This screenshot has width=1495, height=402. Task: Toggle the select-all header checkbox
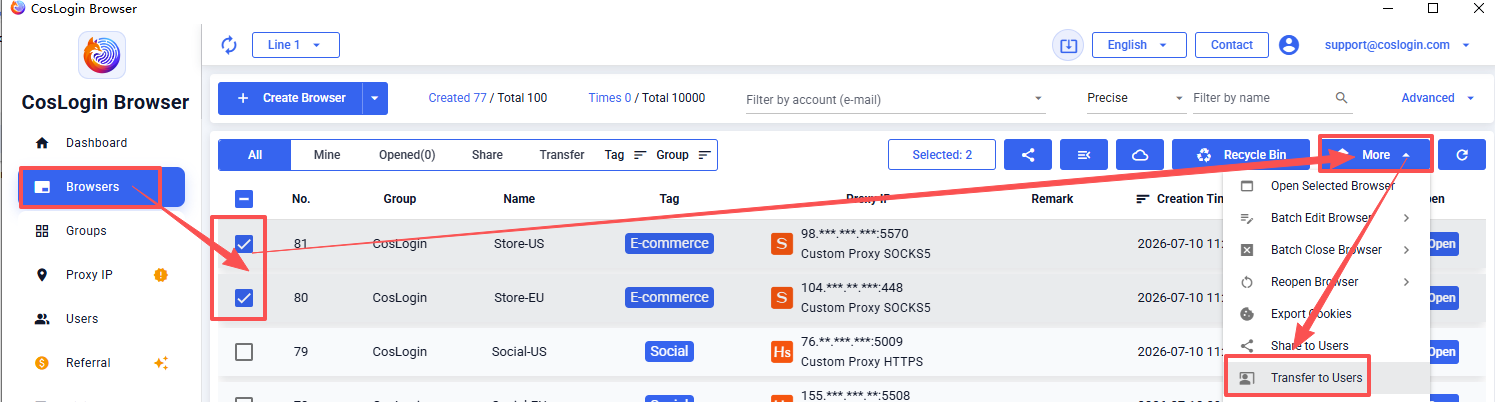(244, 199)
